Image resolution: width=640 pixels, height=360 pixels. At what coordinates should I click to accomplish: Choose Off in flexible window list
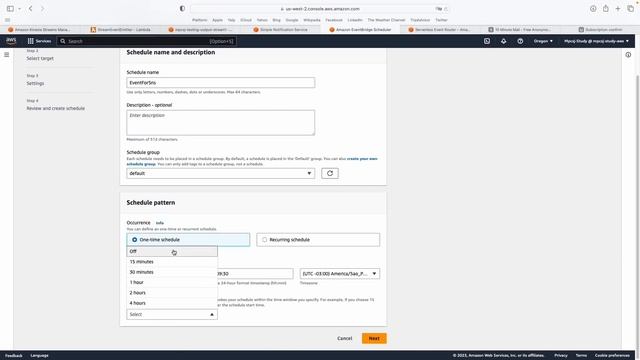tap(172, 251)
